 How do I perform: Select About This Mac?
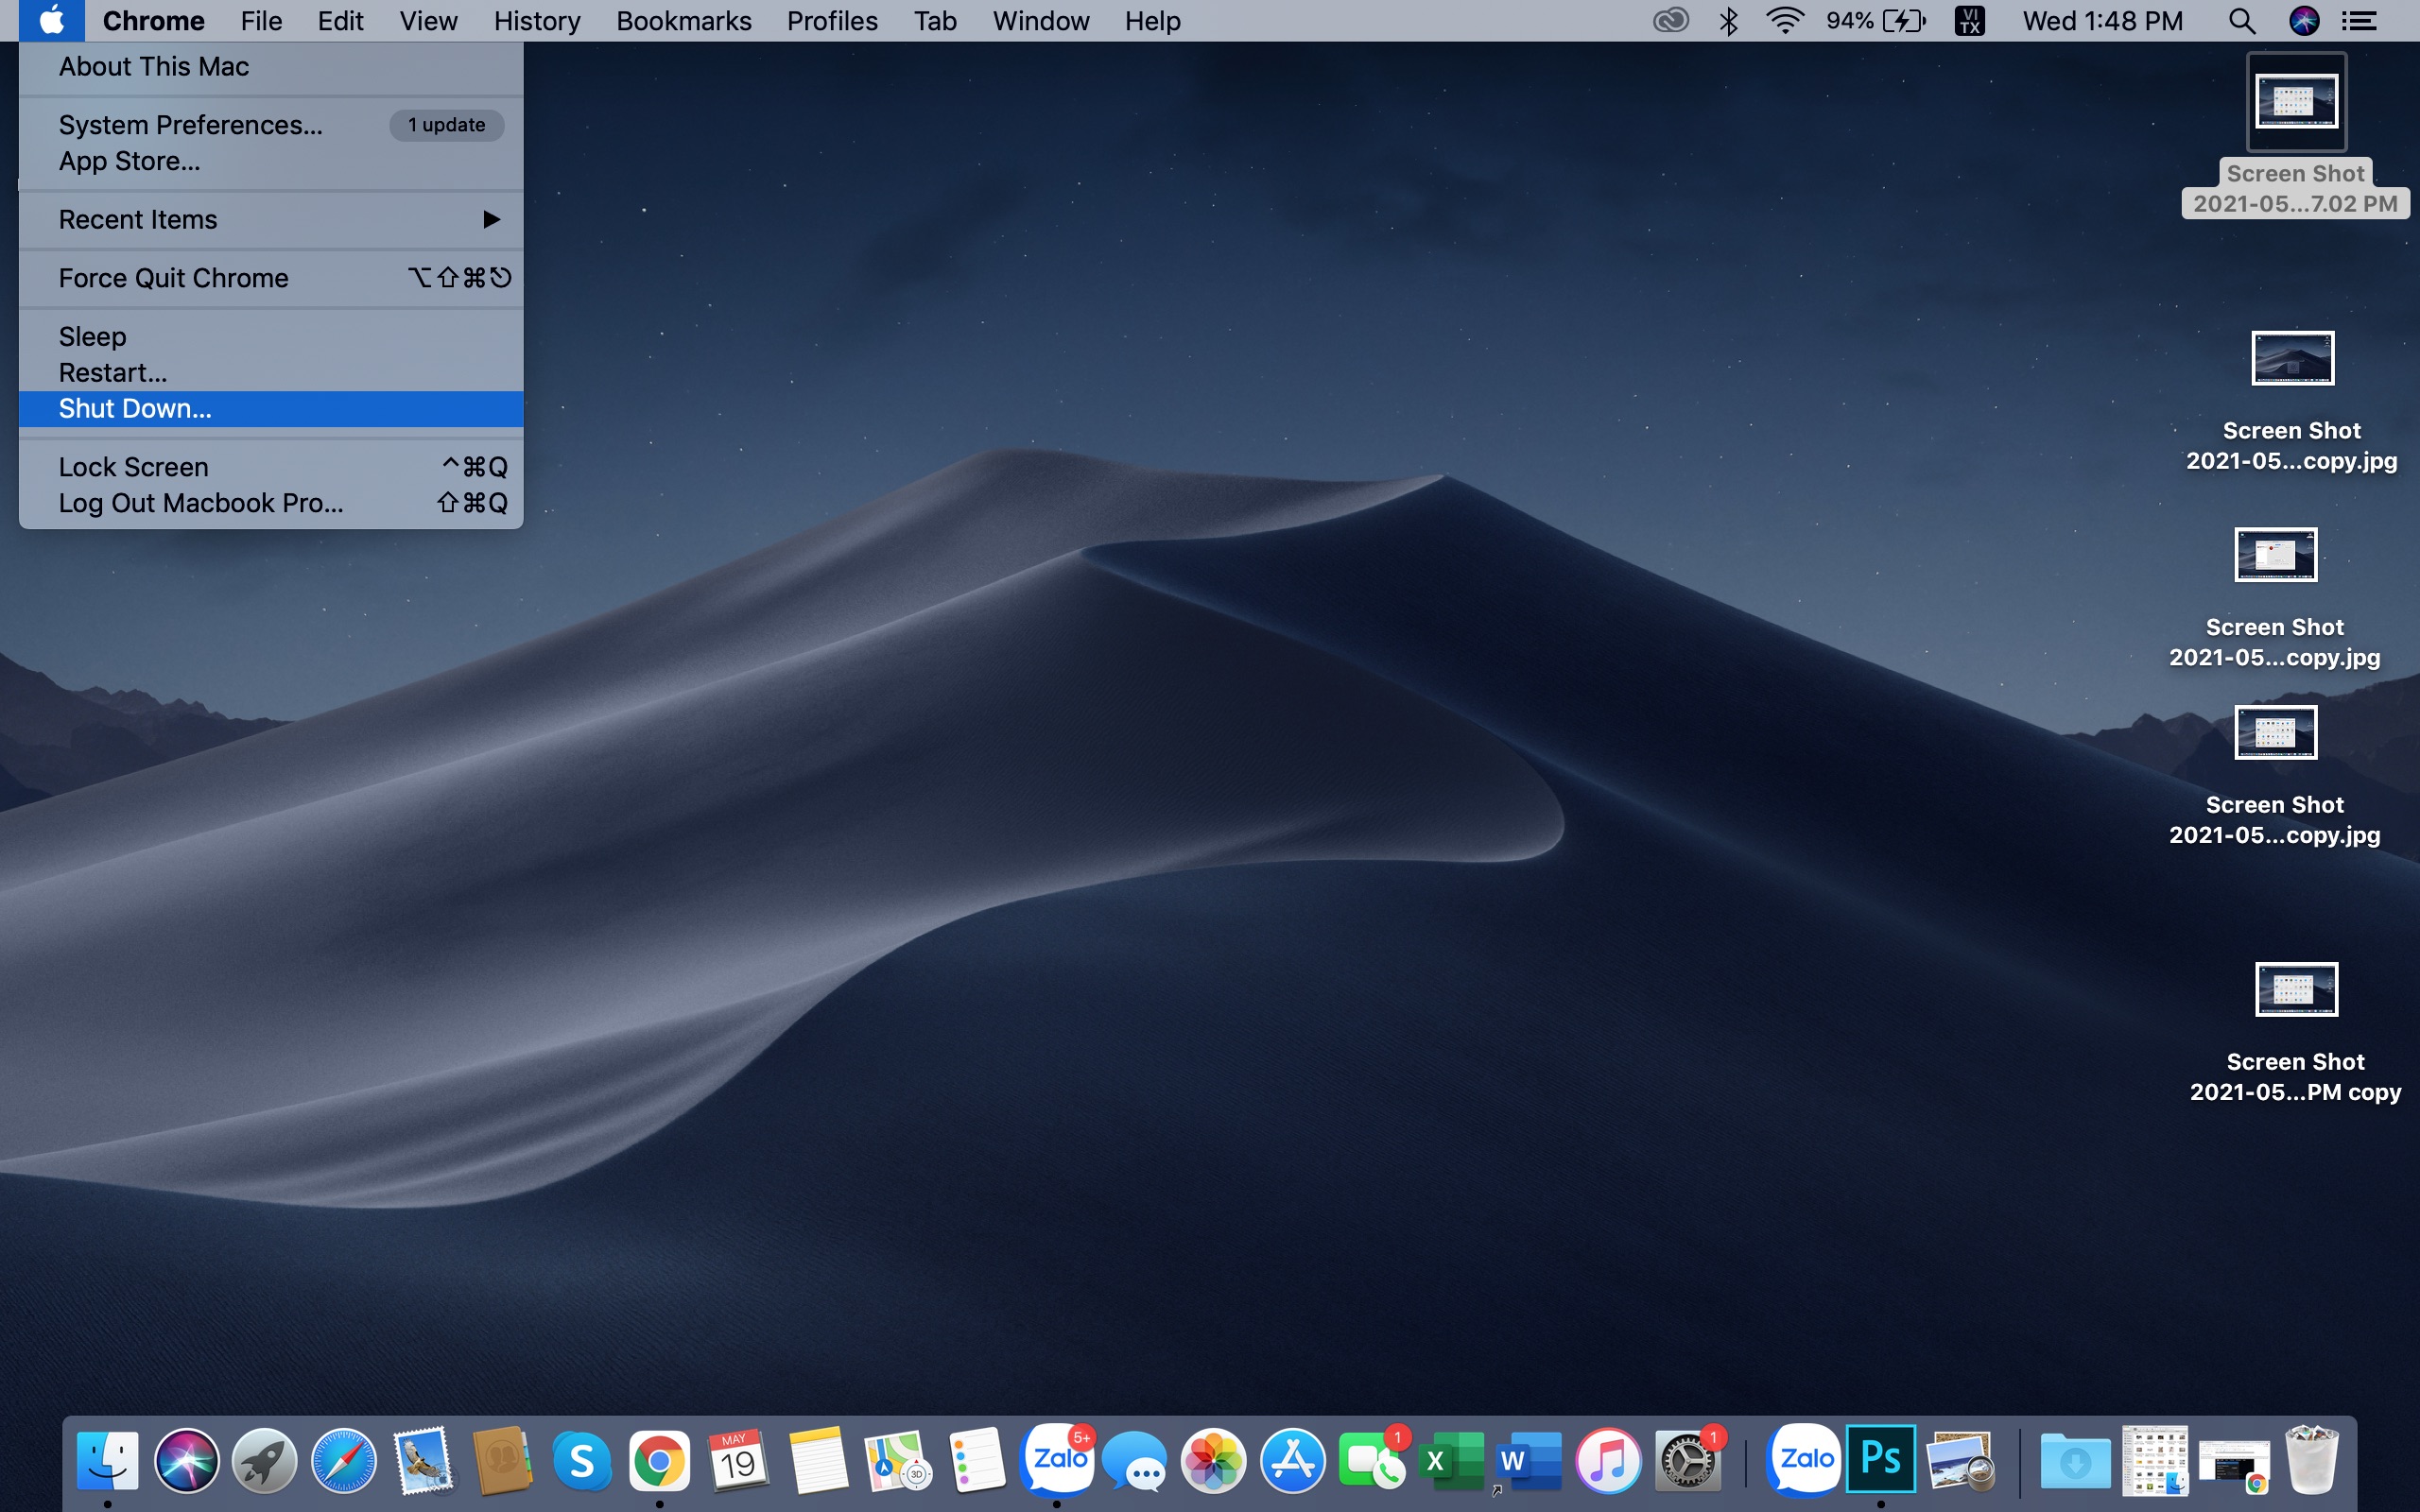pyautogui.click(x=154, y=67)
